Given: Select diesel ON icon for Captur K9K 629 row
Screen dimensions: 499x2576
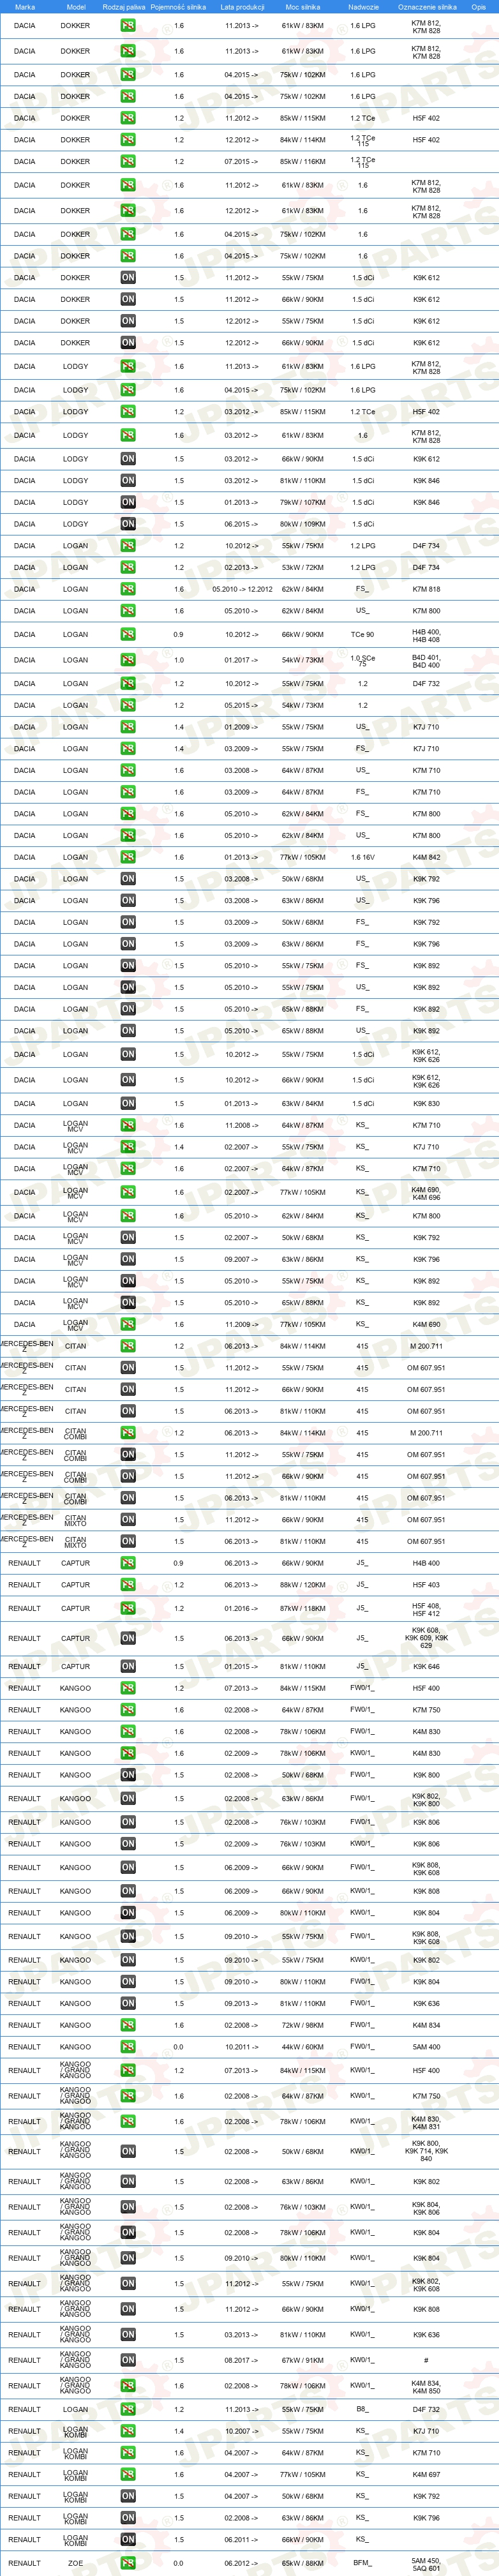Looking at the screenshot, I should 128,1638.
